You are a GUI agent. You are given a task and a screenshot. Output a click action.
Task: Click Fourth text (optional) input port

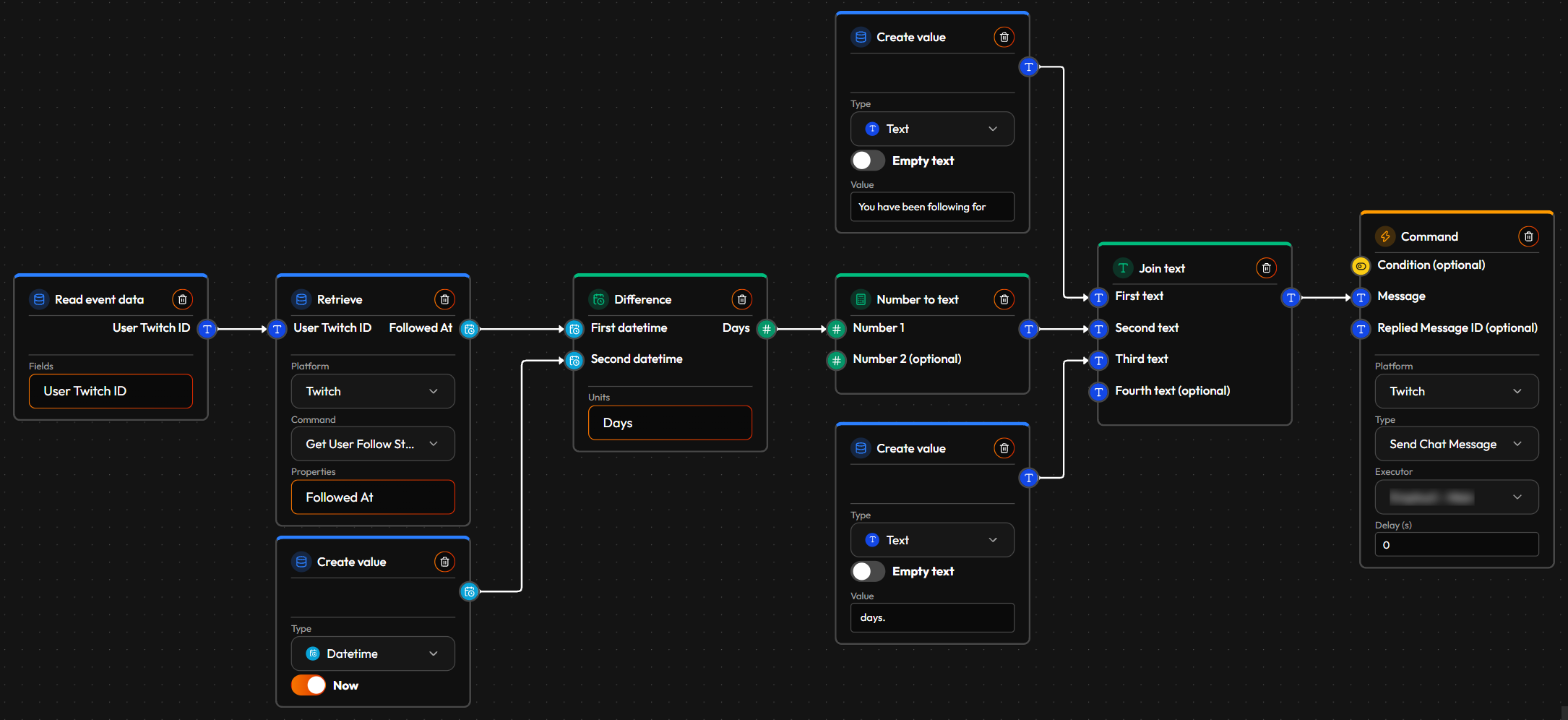(x=1099, y=391)
